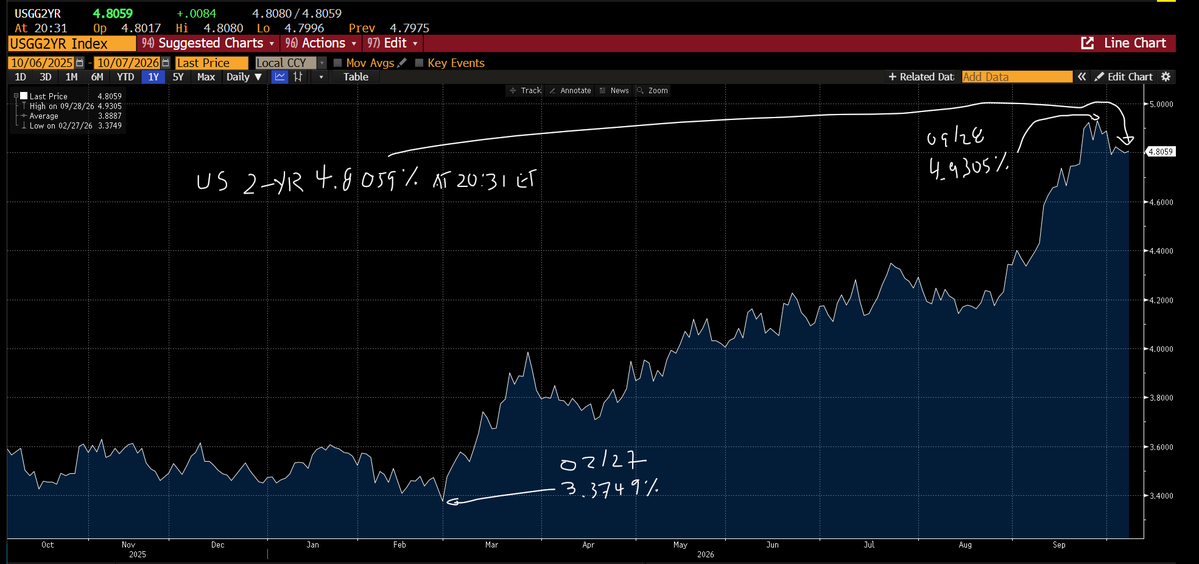Open the Actions dropdown menu

[320, 44]
